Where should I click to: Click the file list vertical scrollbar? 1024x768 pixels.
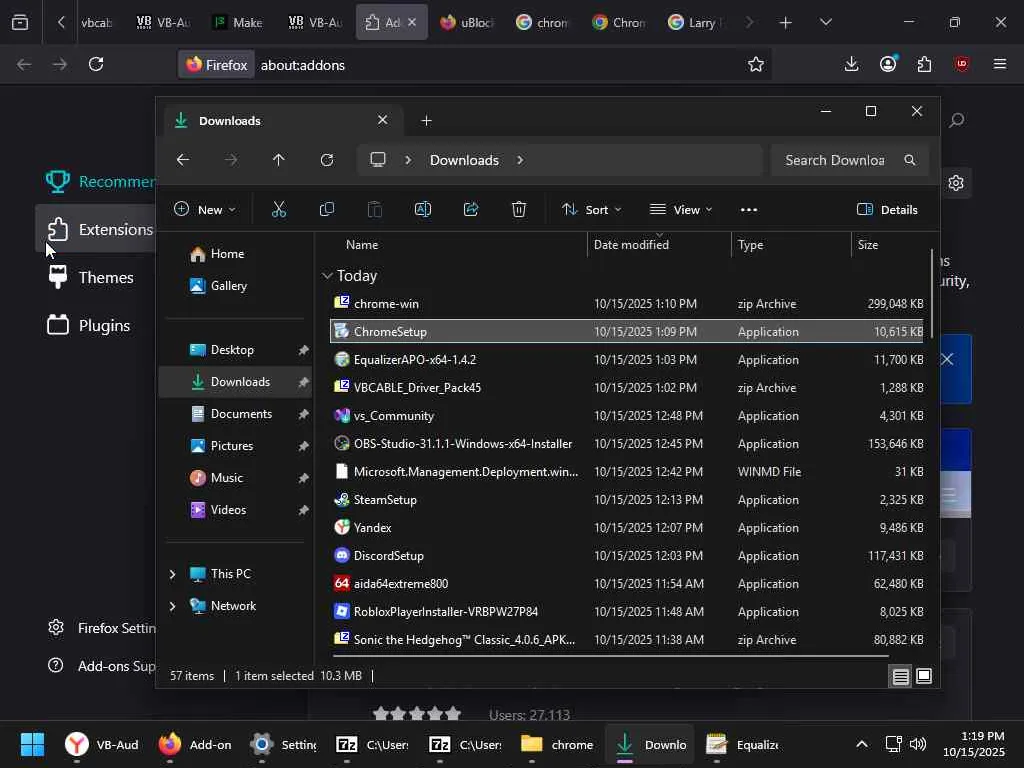(x=931, y=294)
